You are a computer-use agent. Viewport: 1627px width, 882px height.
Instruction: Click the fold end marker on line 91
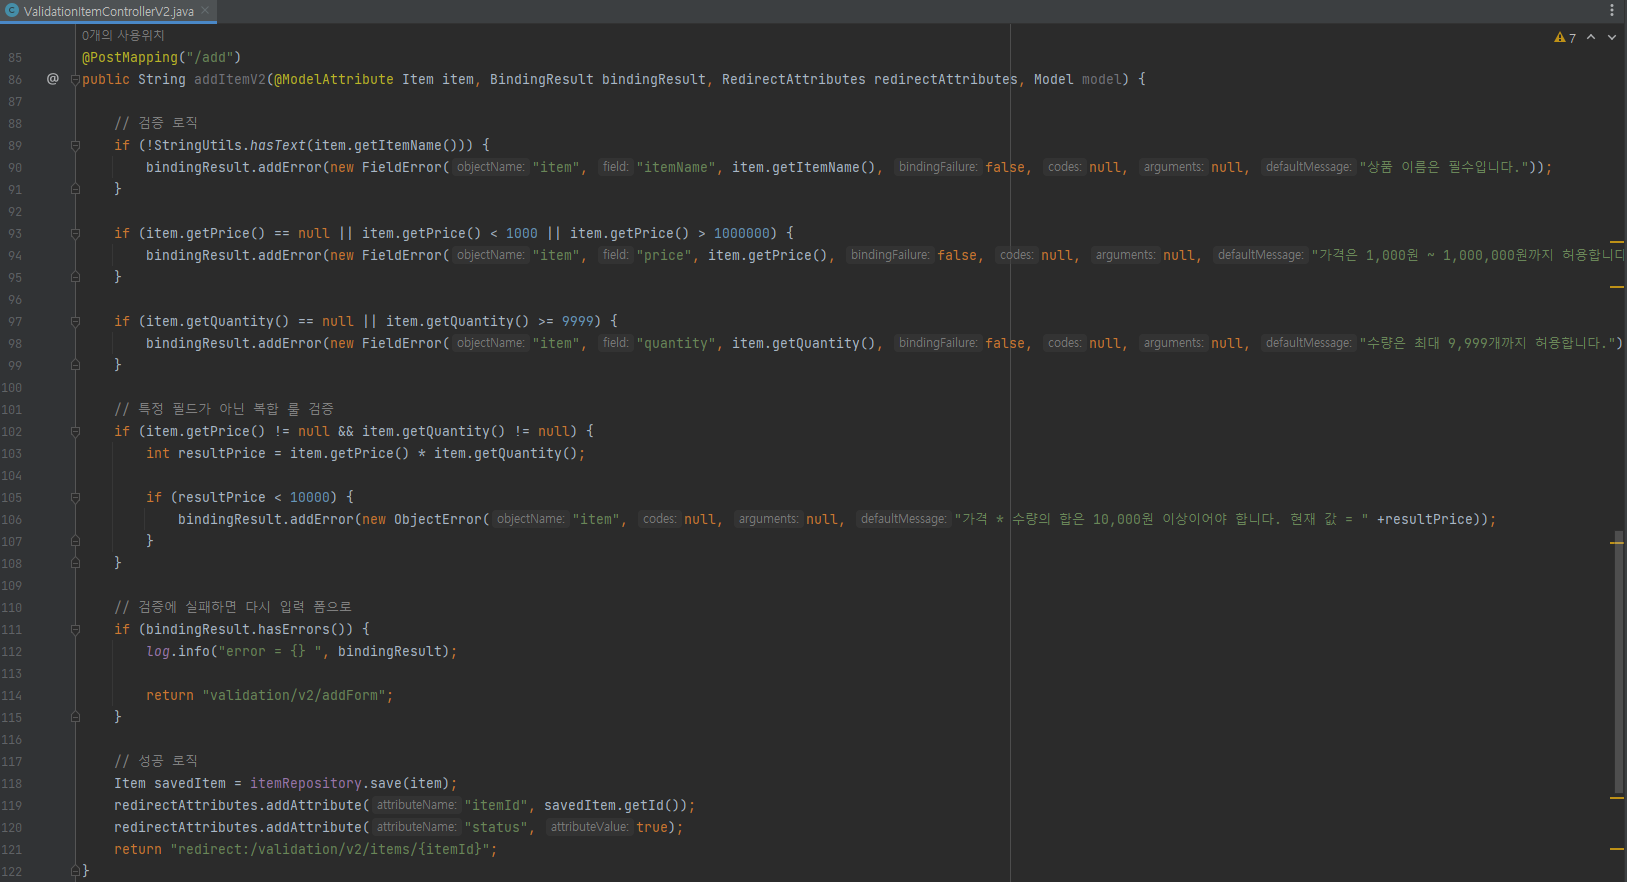(x=75, y=189)
